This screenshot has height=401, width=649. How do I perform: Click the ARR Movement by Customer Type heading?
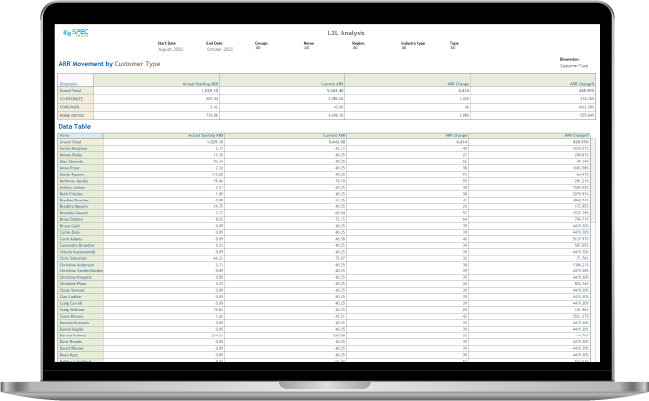coord(109,64)
